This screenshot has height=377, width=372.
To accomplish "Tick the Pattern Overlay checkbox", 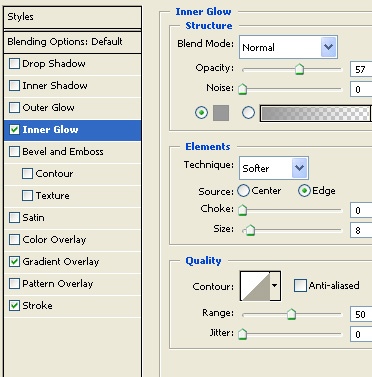I will (x=14, y=283).
